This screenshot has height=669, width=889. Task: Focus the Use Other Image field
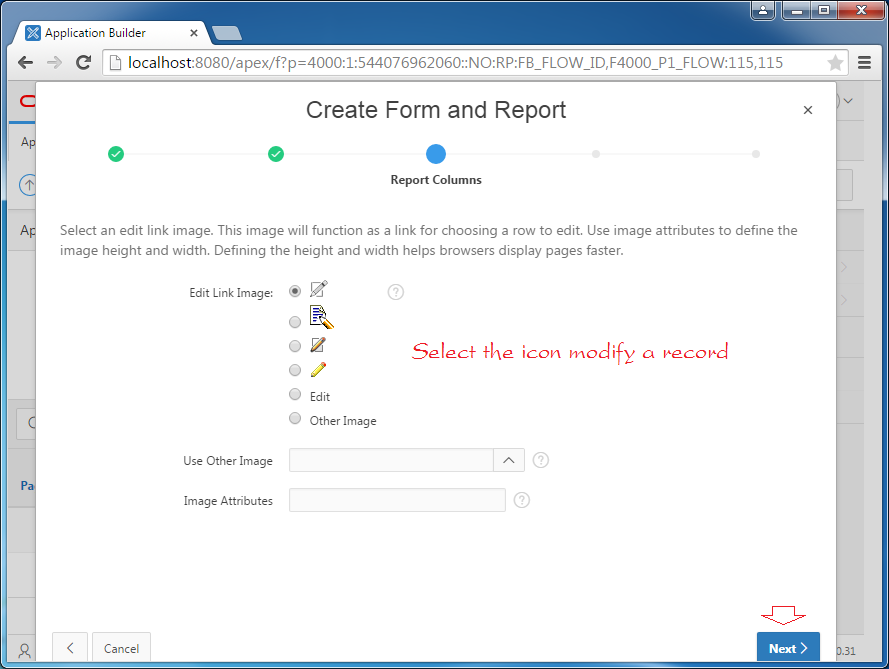pyautogui.click(x=391, y=460)
